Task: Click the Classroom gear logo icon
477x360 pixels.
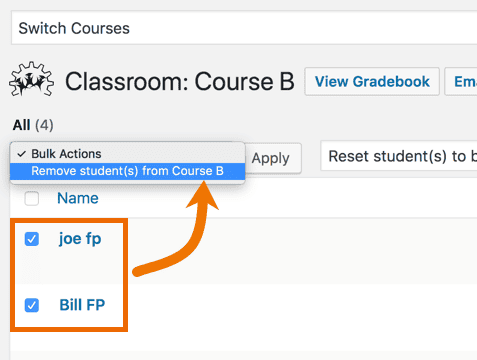Action: 31,79
